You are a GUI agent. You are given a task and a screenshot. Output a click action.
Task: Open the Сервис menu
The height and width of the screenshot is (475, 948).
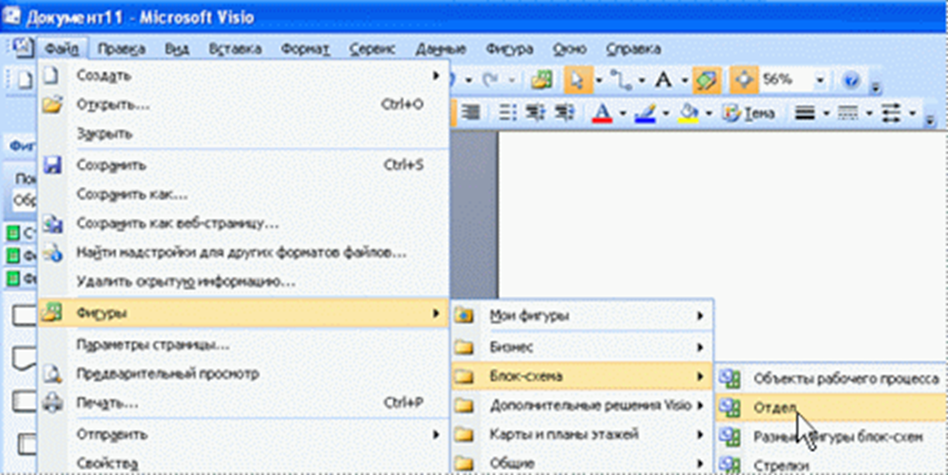click(372, 49)
